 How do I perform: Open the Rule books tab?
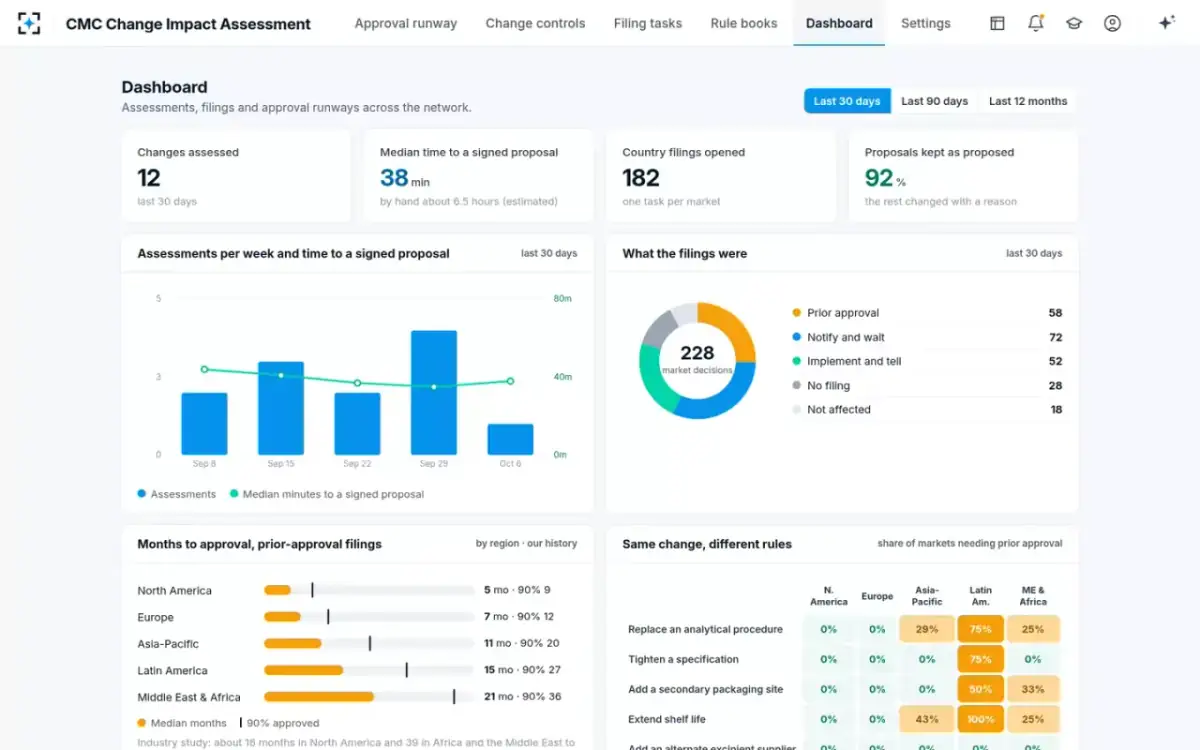(744, 23)
